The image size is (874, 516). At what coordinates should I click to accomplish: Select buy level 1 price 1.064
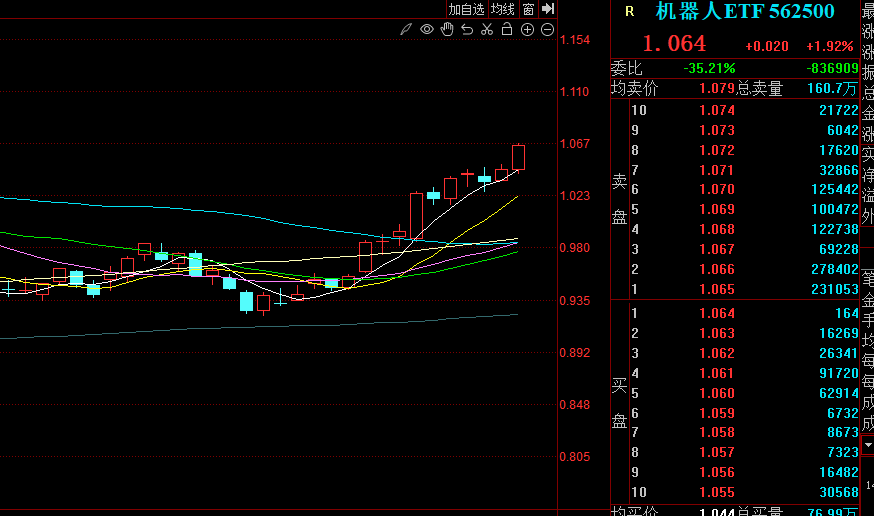point(718,314)
